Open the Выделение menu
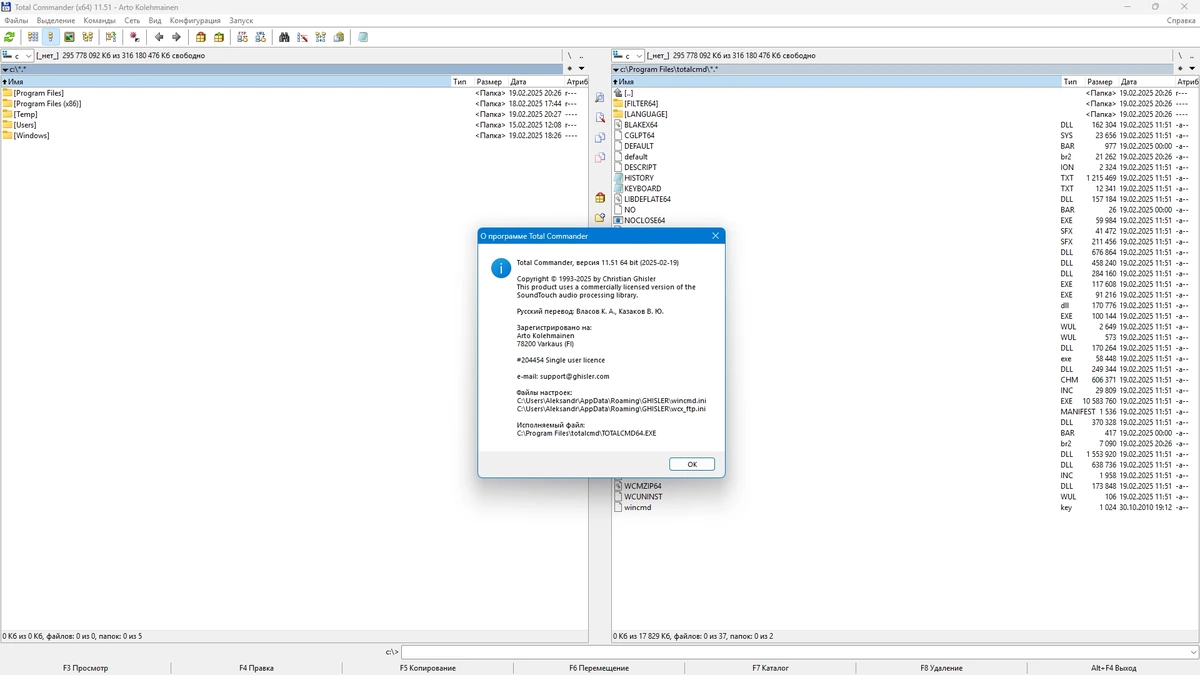Viewport: 1200px width, 675px height. (55, 20)
